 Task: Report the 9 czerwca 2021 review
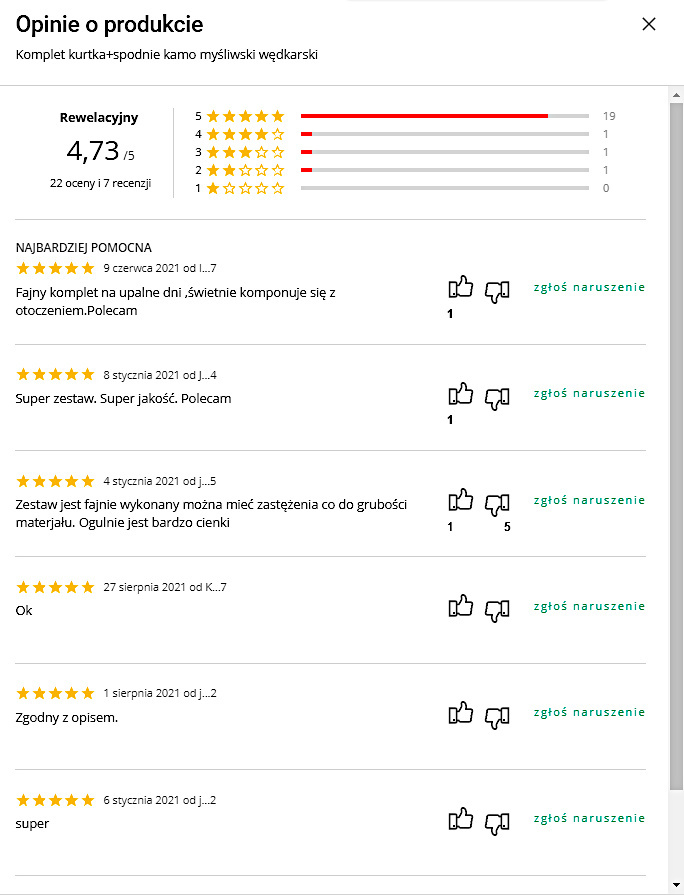click(x=589, y=287)
